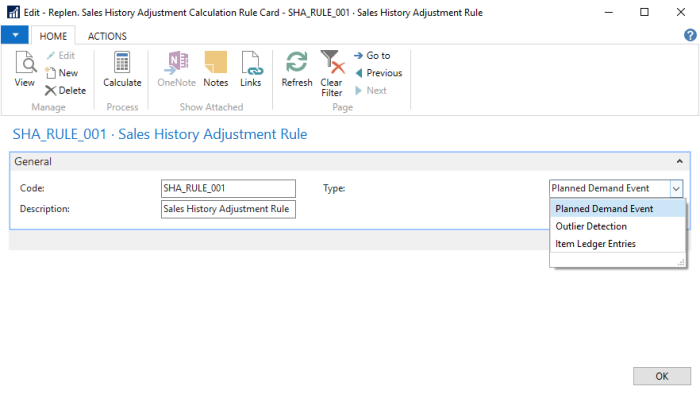Open the blue application menu dropdown
The width and height of the screenshot is (700, 394).
[x=15, y=35]
